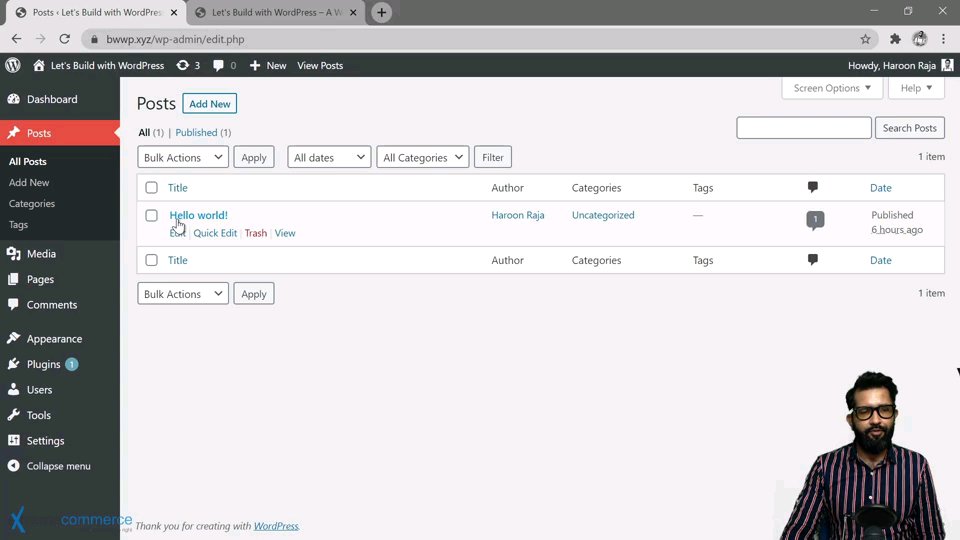Viewport: 960px width, 540px height.
Task: Click Quick Edit under Hello world!
Action: [215, 233]
